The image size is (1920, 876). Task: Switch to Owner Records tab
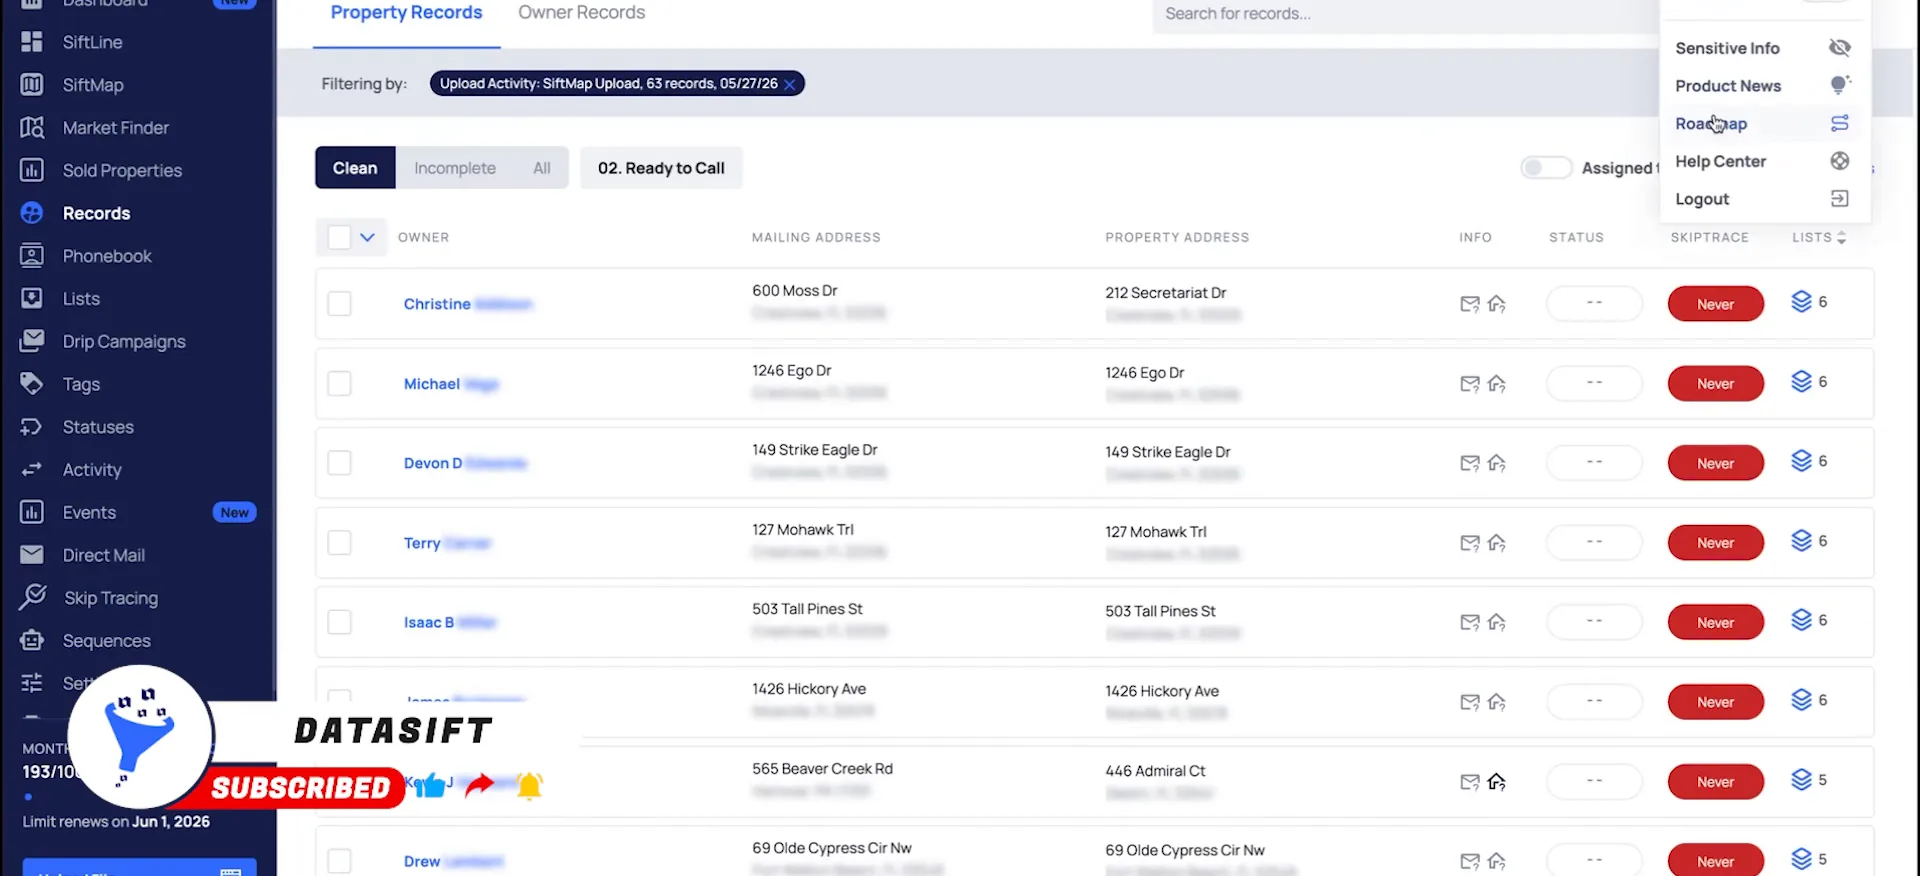coord(581,13)
